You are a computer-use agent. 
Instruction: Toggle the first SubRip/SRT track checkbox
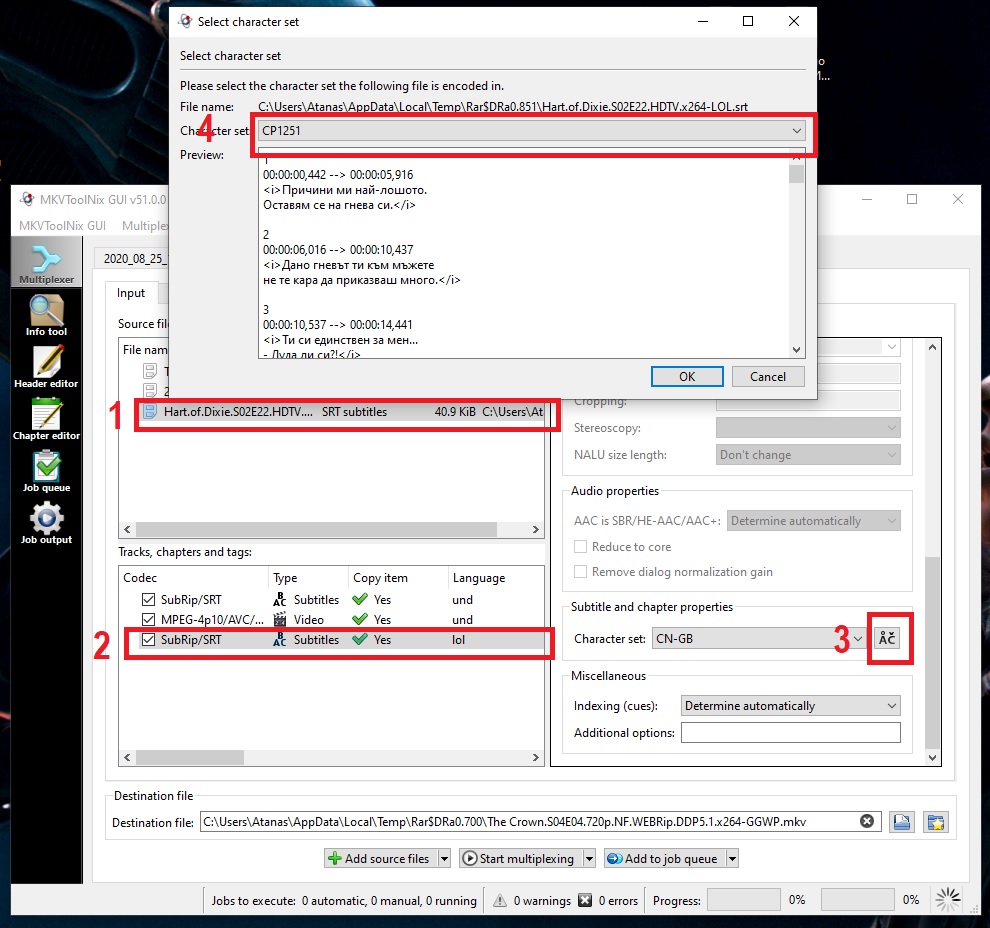[x=148, y=599]
